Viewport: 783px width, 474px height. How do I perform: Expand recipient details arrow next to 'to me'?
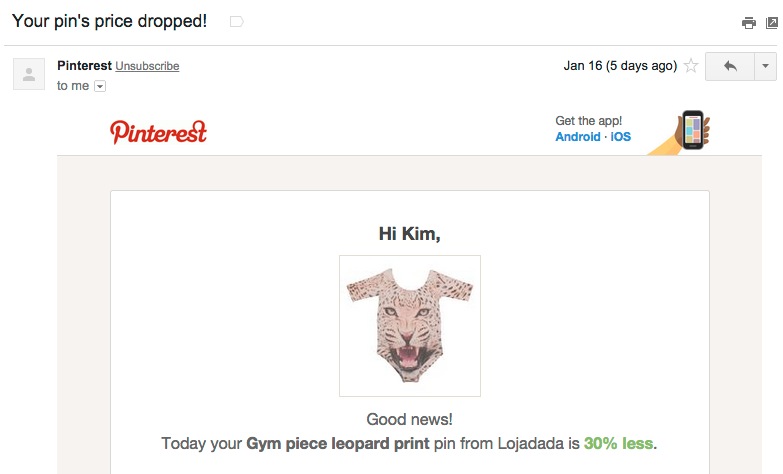point(99,86)
